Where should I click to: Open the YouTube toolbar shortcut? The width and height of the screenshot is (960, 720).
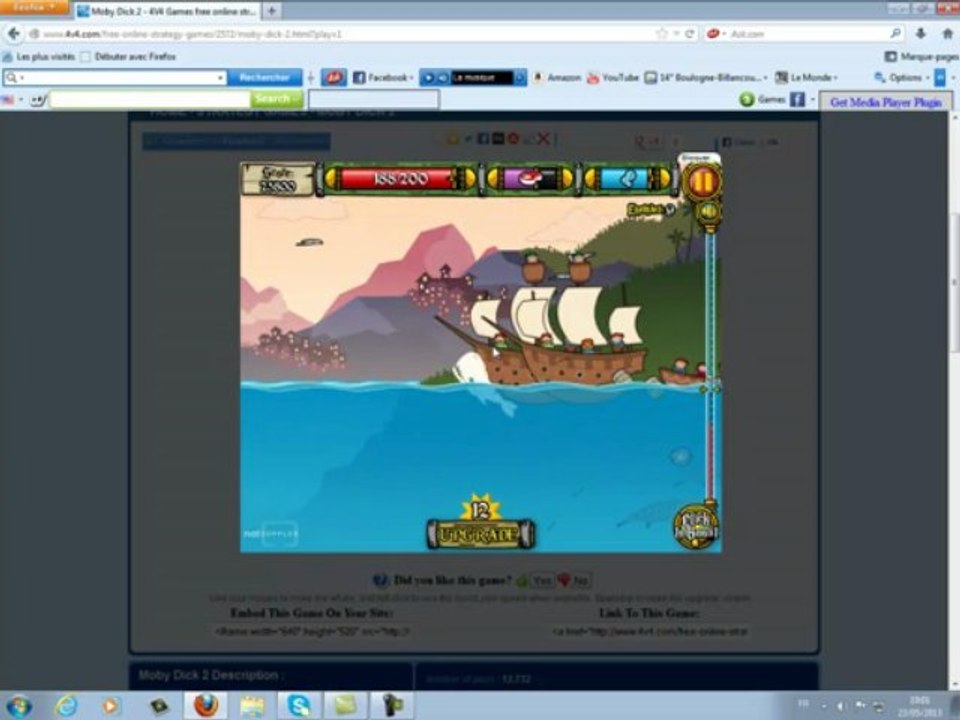tap(613, 78)
